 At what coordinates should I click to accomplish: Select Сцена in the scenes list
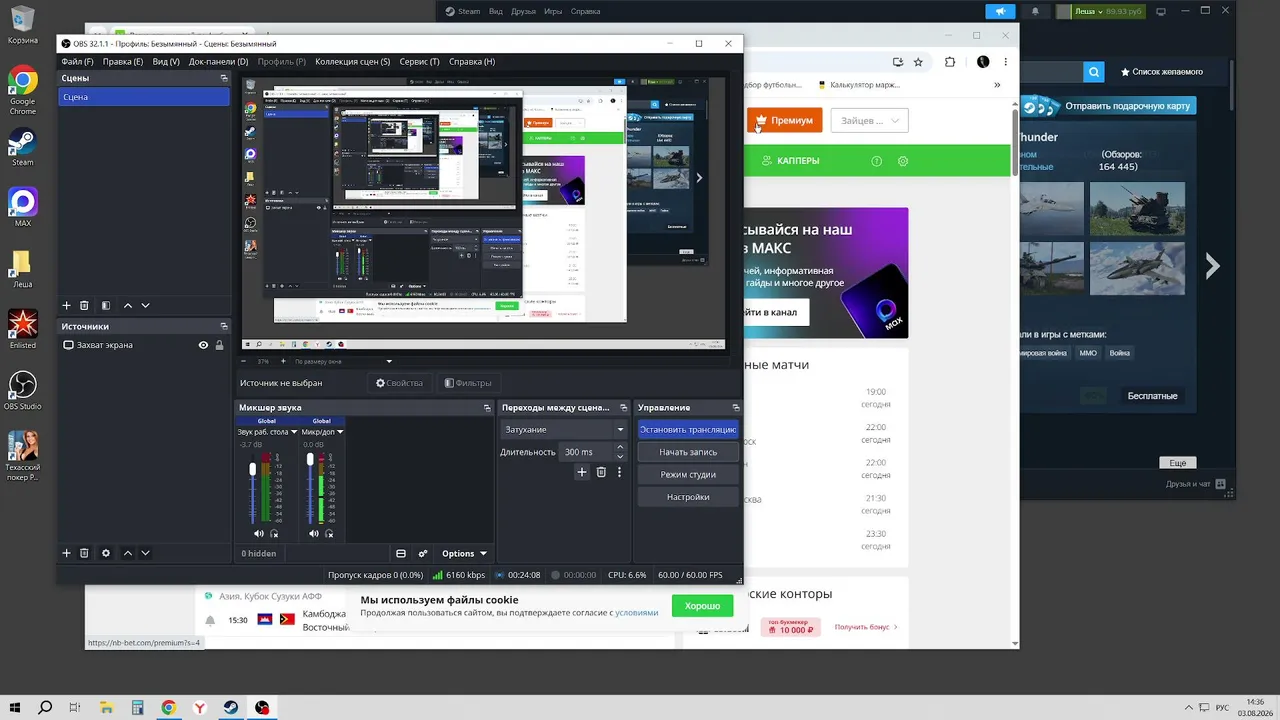[x=144, y=97]
